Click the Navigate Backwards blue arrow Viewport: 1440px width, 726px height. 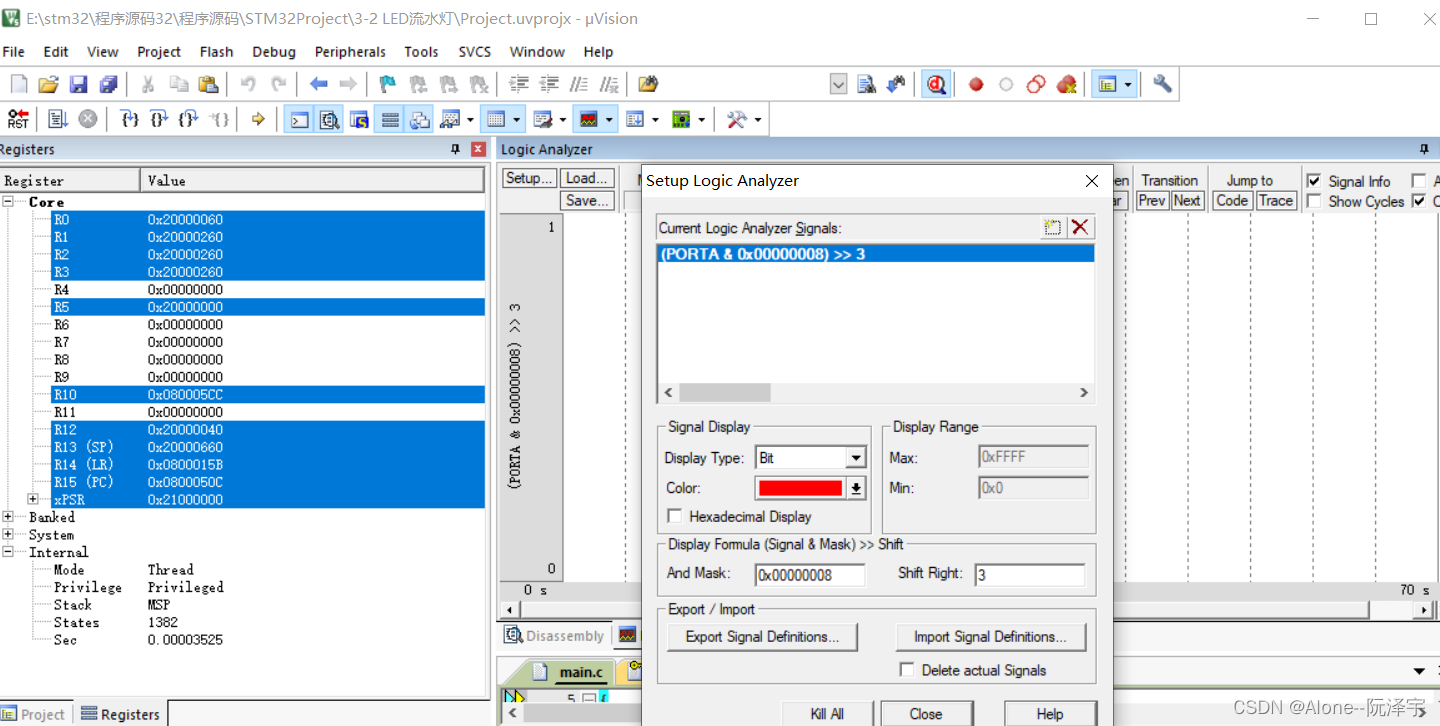(x=318, y=84)
